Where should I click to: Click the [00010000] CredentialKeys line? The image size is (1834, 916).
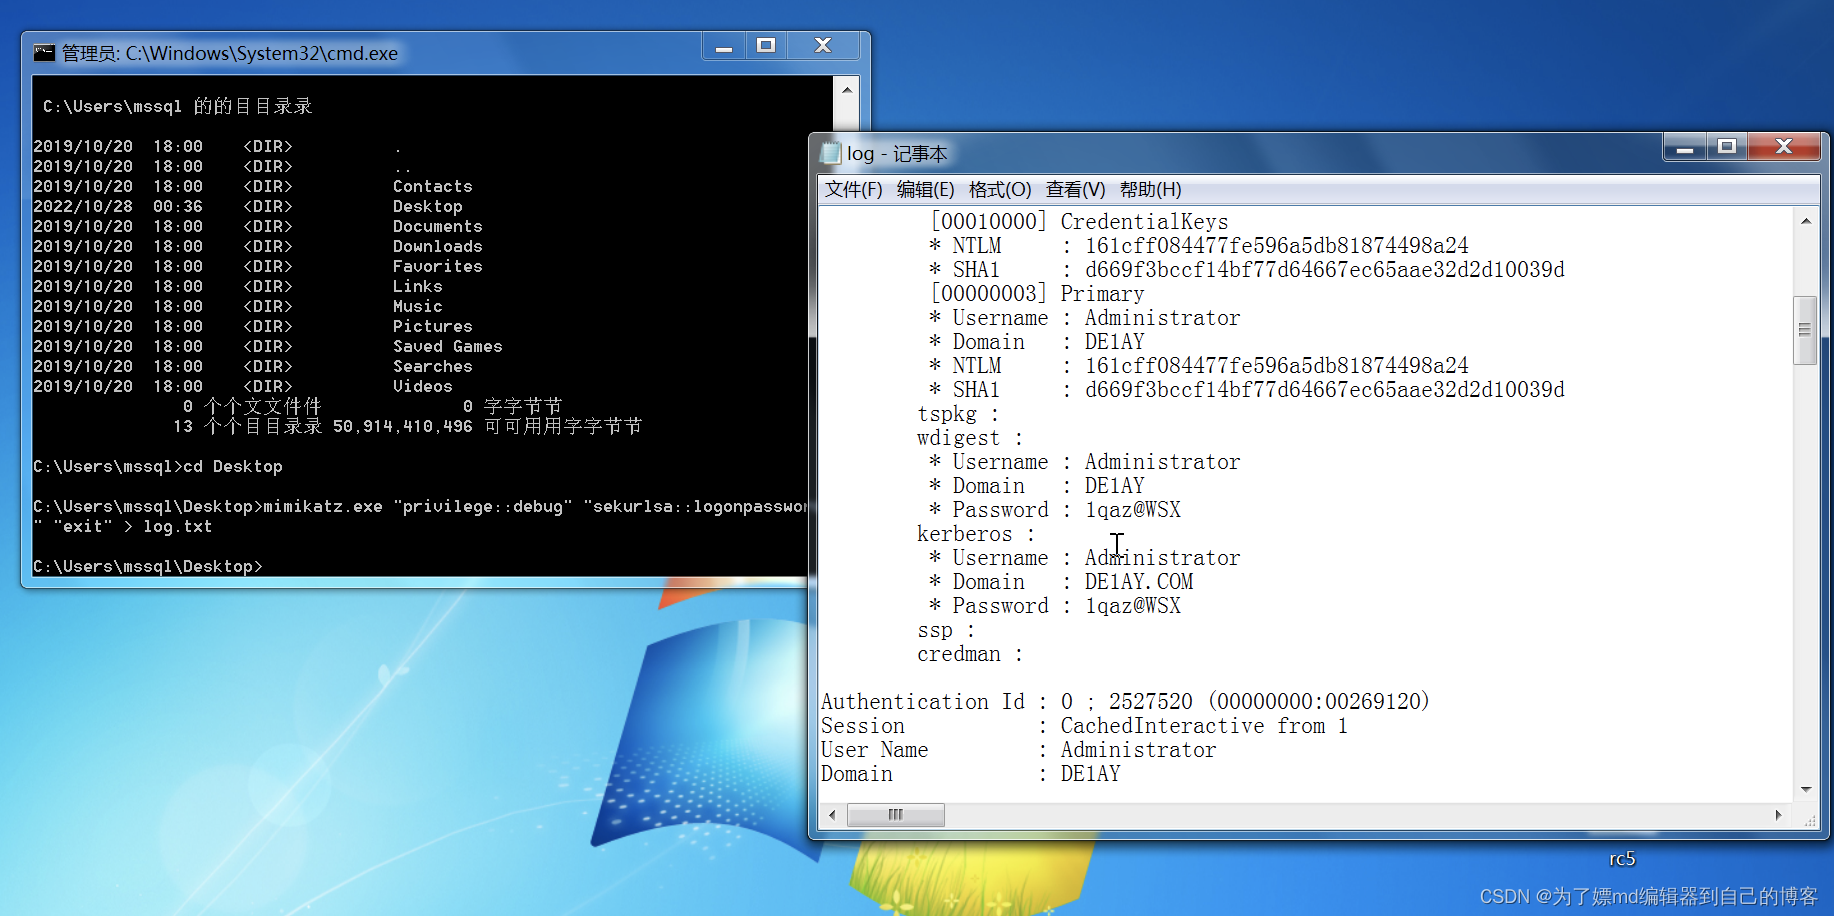tap(1079, 222)
